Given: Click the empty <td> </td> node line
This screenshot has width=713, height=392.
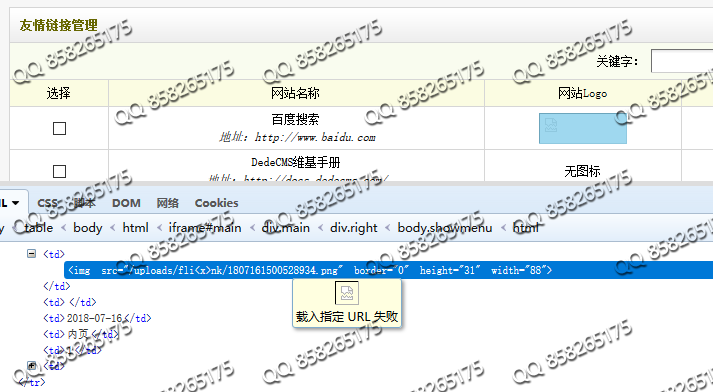Looking at the screenshot, I should [70, 302].
